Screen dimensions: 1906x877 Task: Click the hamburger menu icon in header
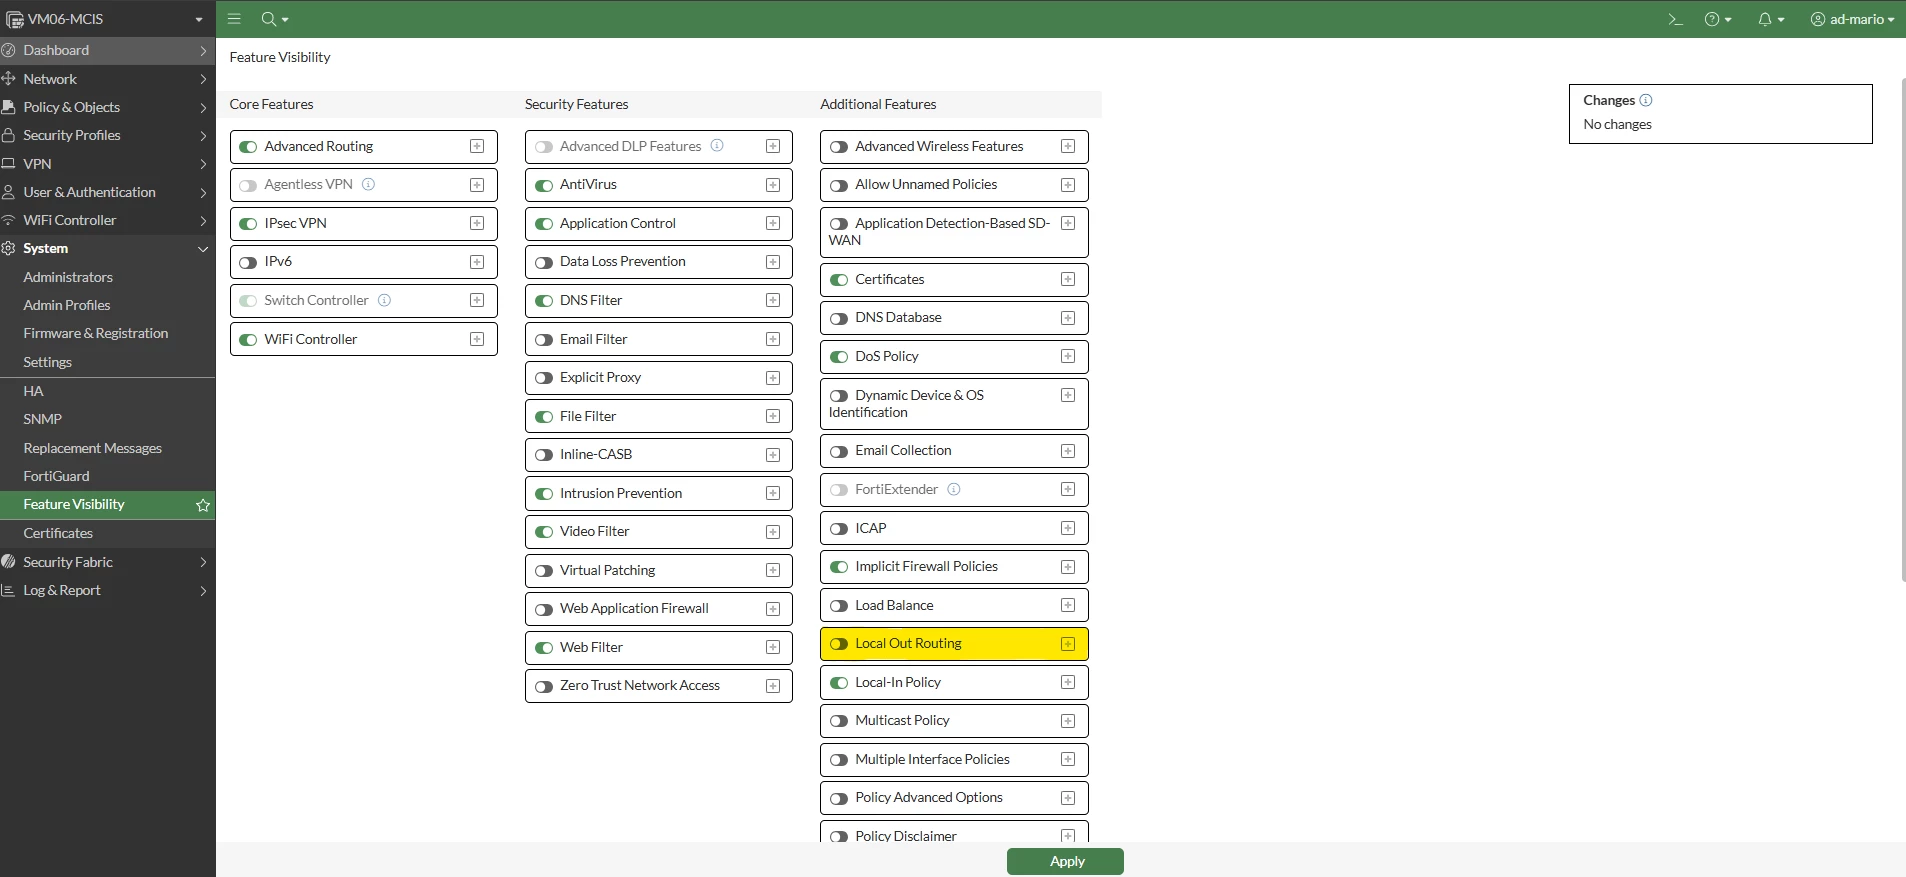tap(234, 19)
